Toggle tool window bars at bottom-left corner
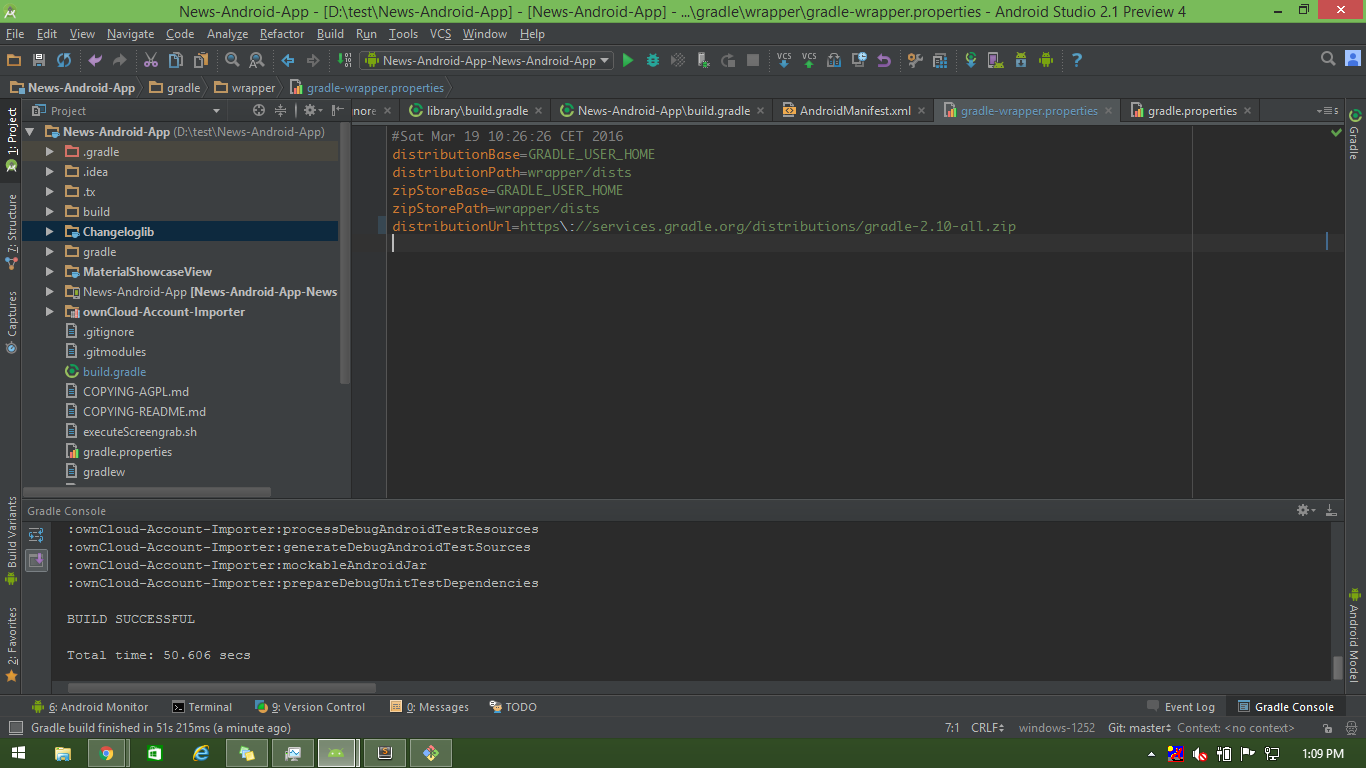The height and width of the screenshot is (768, 1366). [x=15, y=729]
